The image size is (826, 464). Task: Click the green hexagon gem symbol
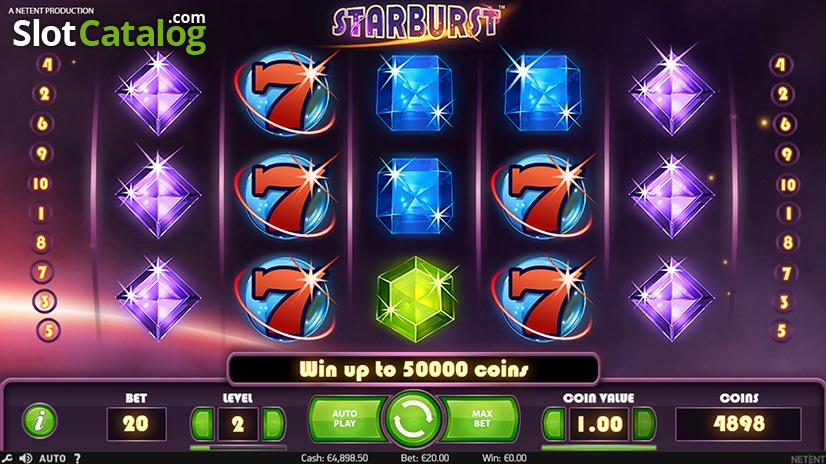[416, 299]
